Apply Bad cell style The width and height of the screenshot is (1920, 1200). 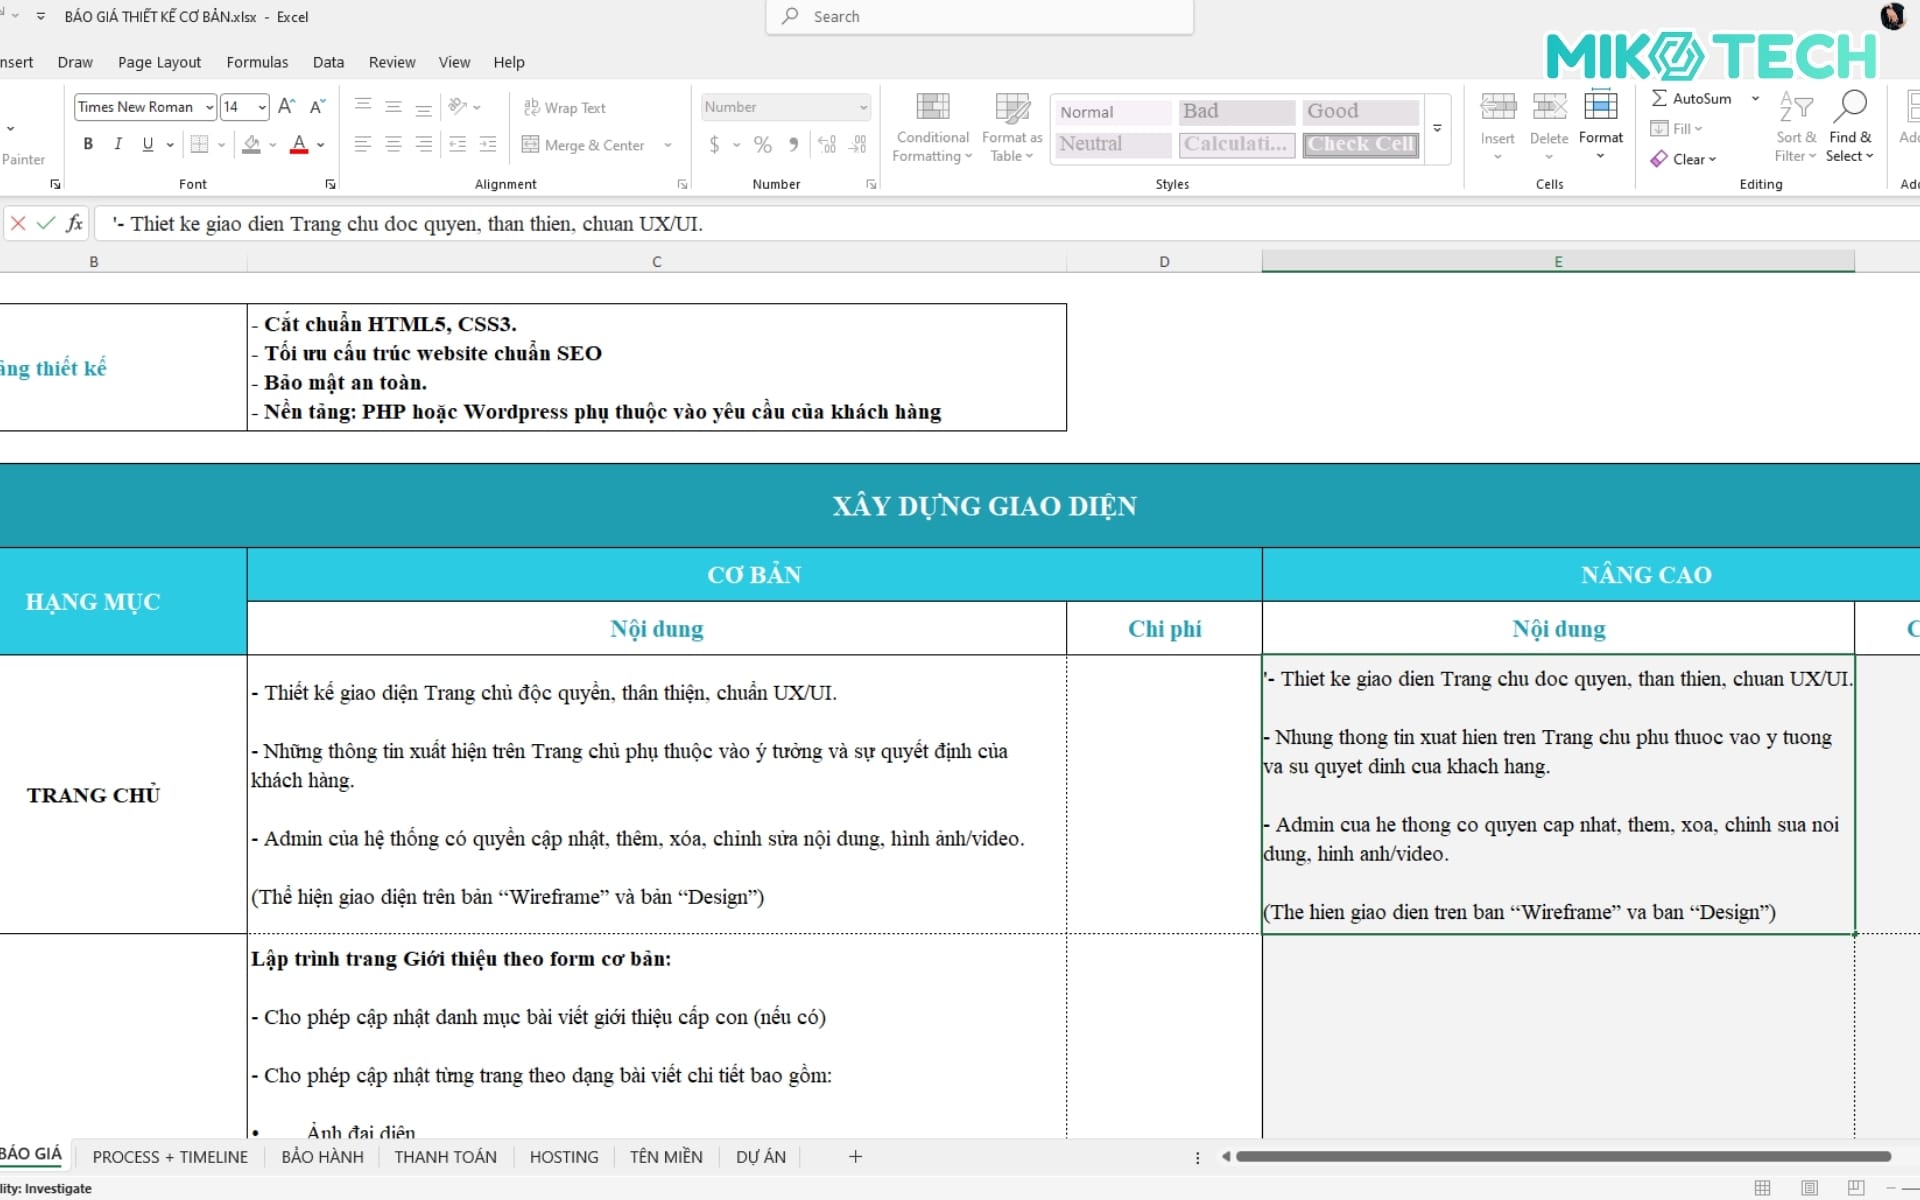1237,112
